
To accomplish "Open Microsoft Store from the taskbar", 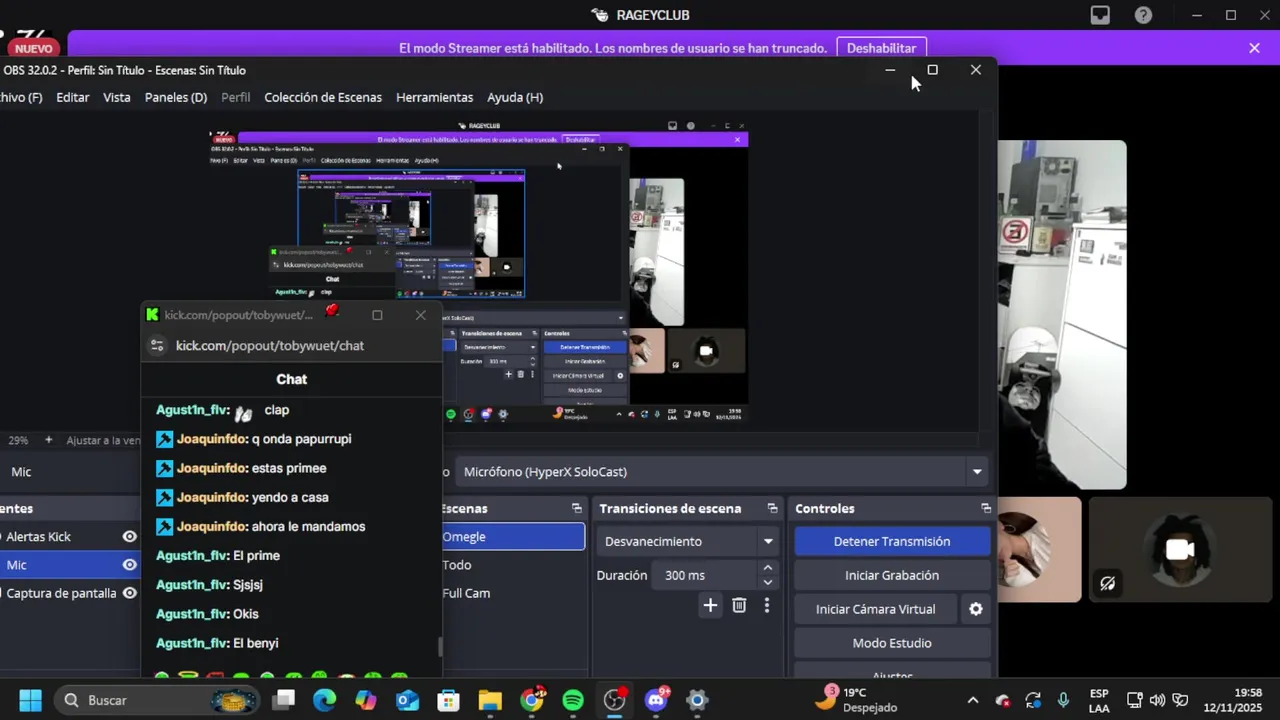I will pyautogui.click(x=448, y=700).
